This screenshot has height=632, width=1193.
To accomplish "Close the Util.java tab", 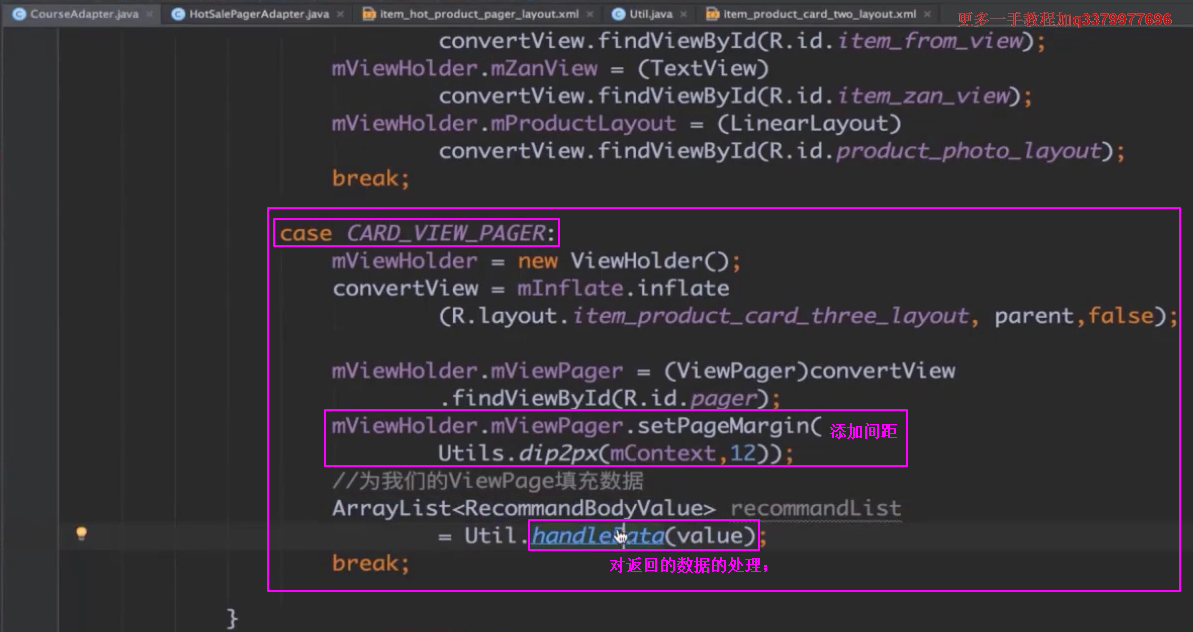I will coord(684,14).
